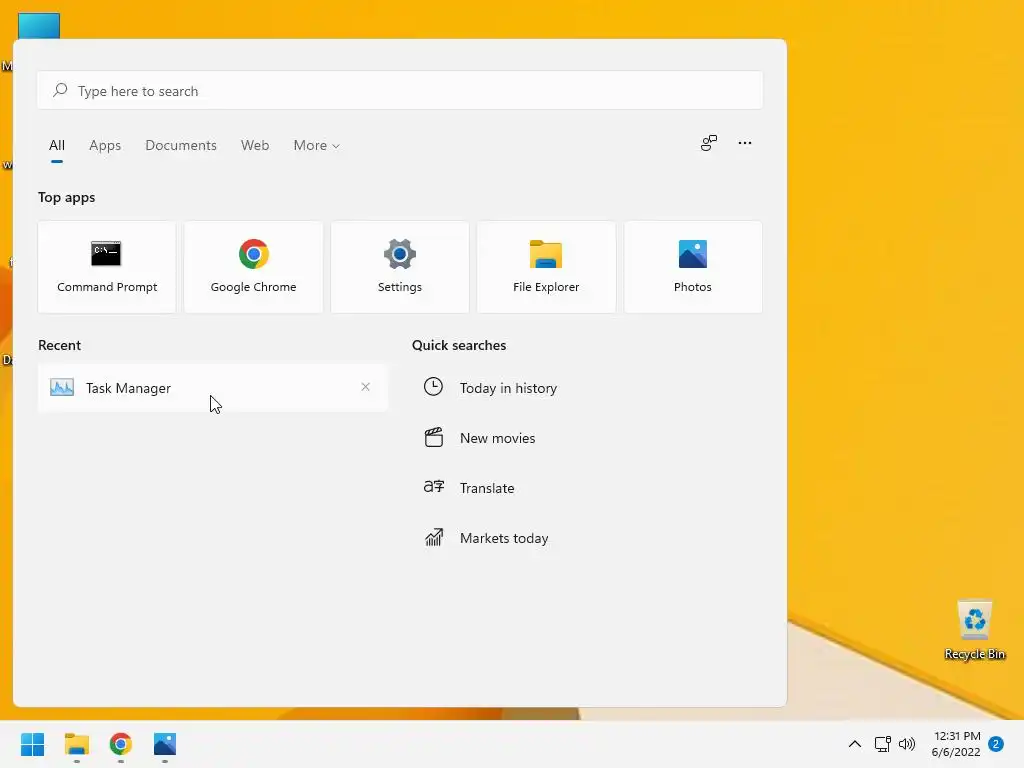Open the Settings app tile
Image resolution: width=1024 pixels, height=768 pixels.
pyautogui.click(x=400, y=267)
